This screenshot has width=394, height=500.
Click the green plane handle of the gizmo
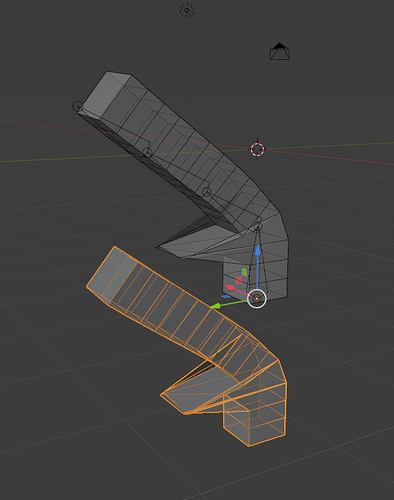[244, 272]
